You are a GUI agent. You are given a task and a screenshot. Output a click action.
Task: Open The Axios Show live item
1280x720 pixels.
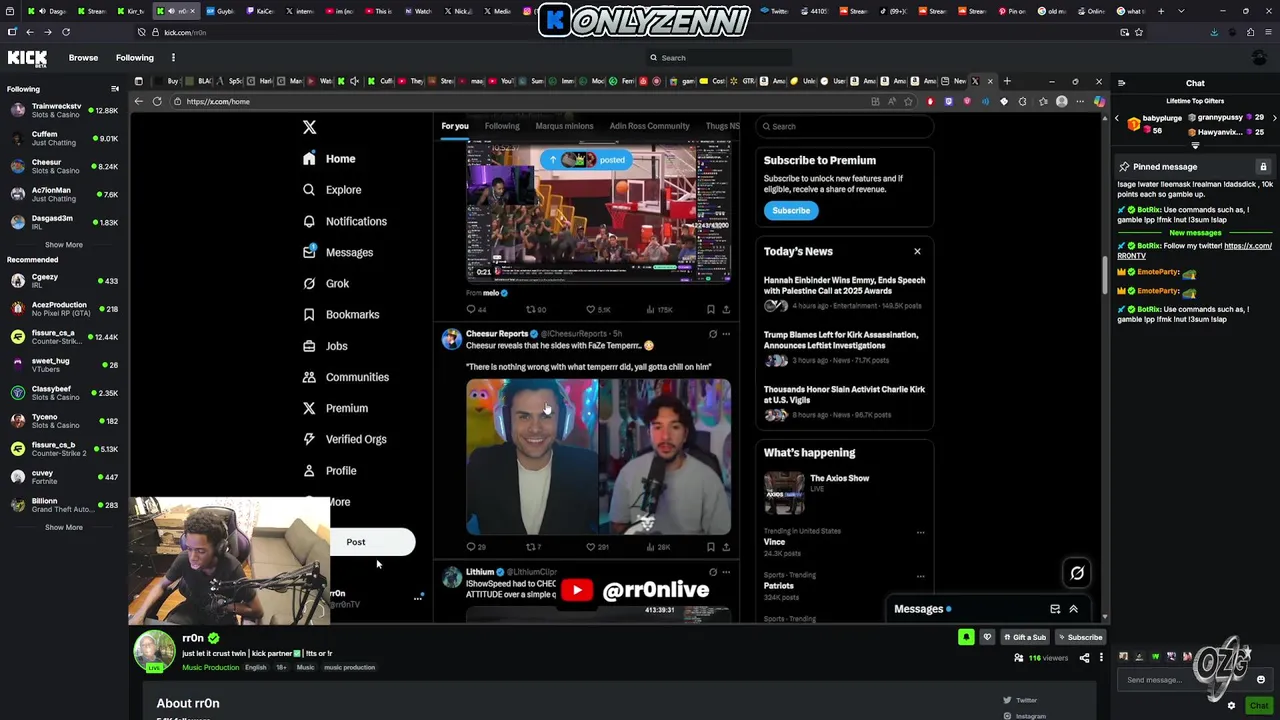[x=845, y=493]
